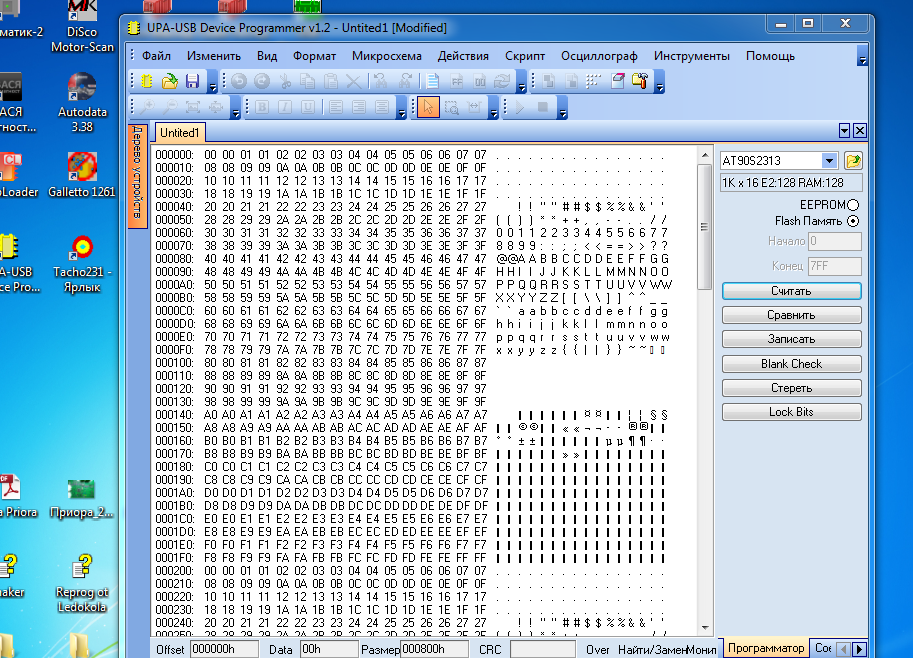The width and height of the screenshot is (913, 658).
Task: Select the zoom-region selection tool
Action: pos(451,108)
